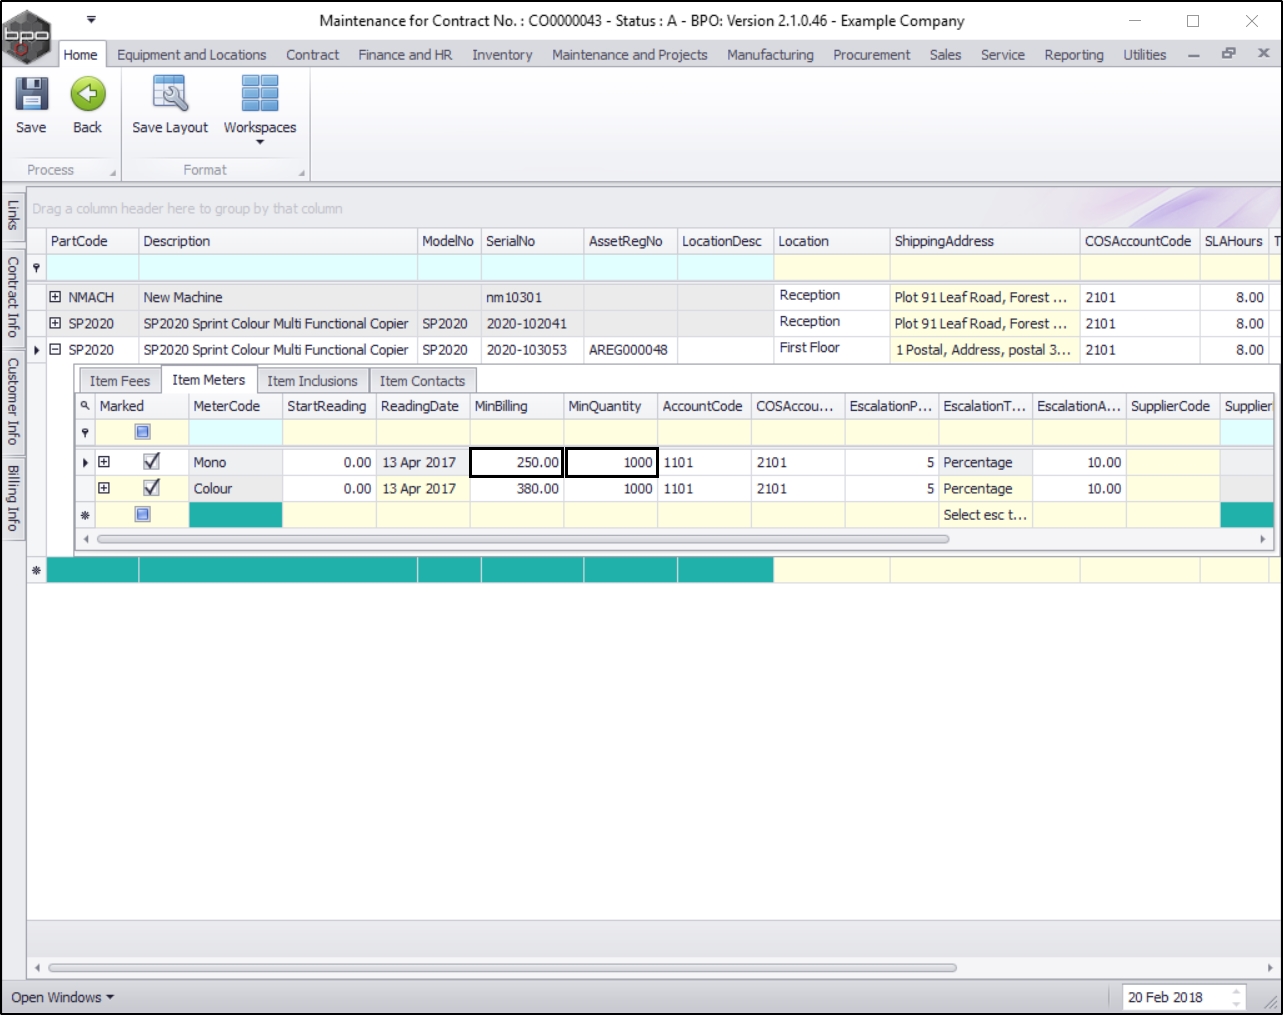Open the quick access toolbar dropdown arrow

click(x=91, y=20)
